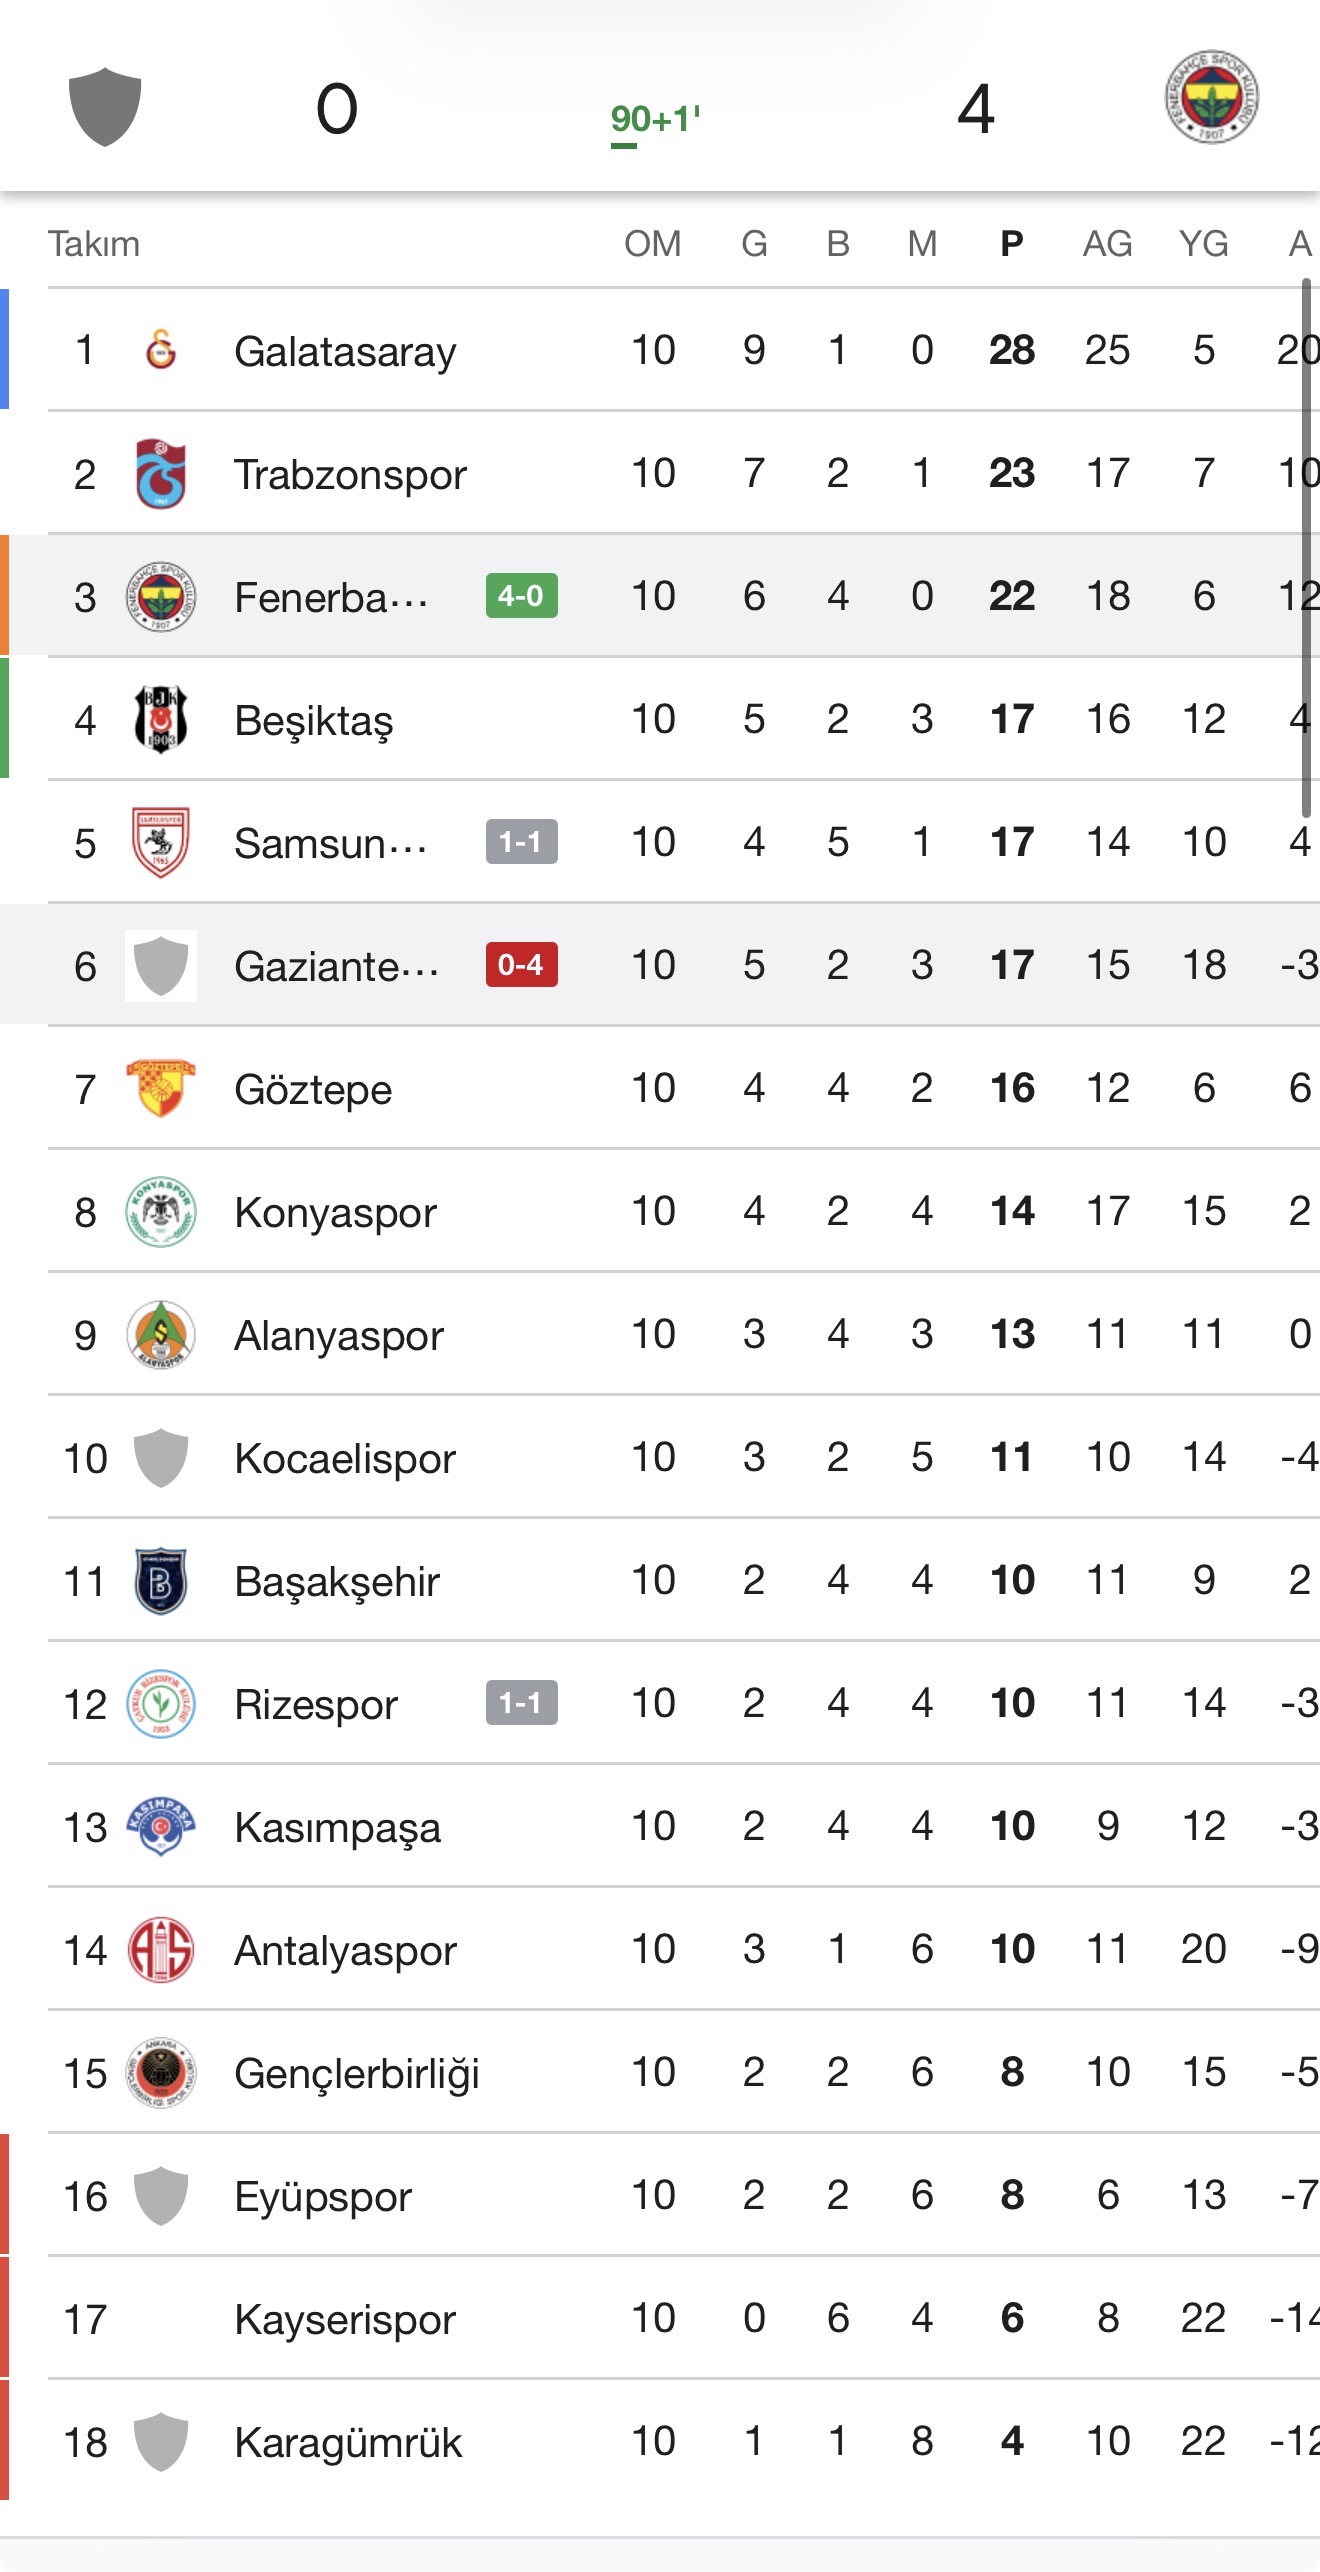Tap the Beşiktaş club crest
Image resolution: width=1320 pixels, height=2572 pixels.
[x=161, y=719]
